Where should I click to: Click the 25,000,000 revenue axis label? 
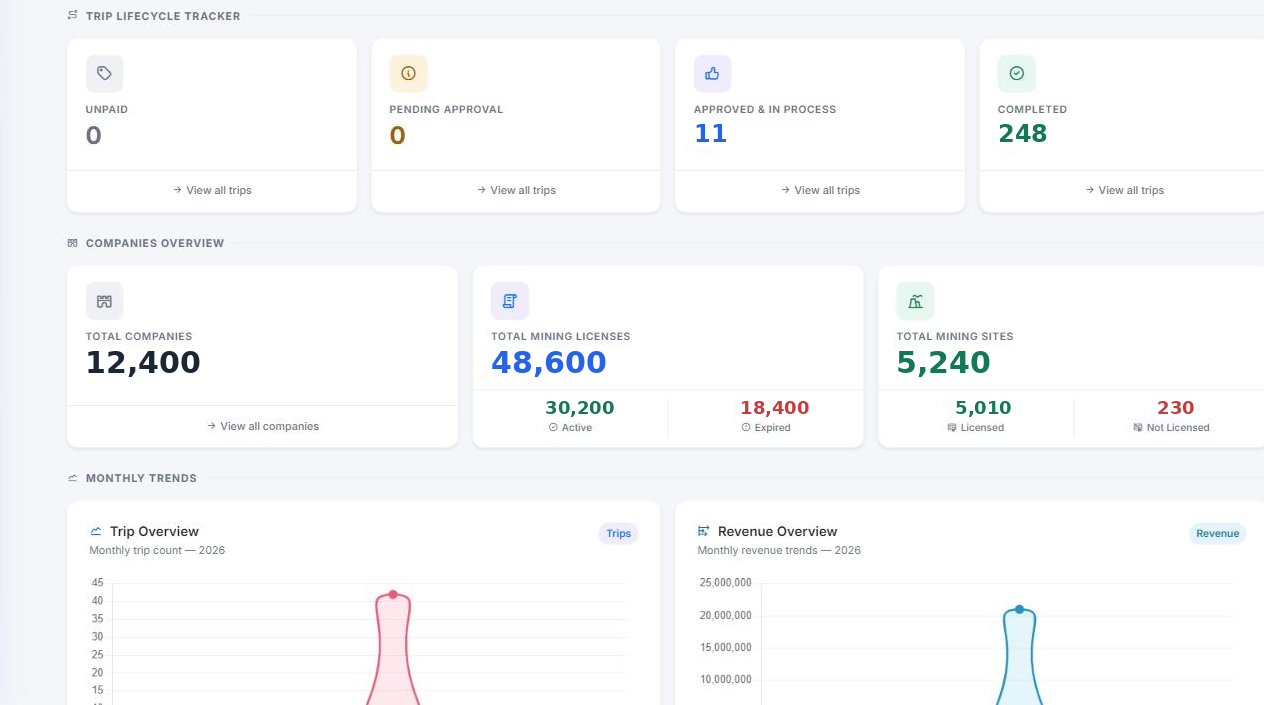coord(726,582)
